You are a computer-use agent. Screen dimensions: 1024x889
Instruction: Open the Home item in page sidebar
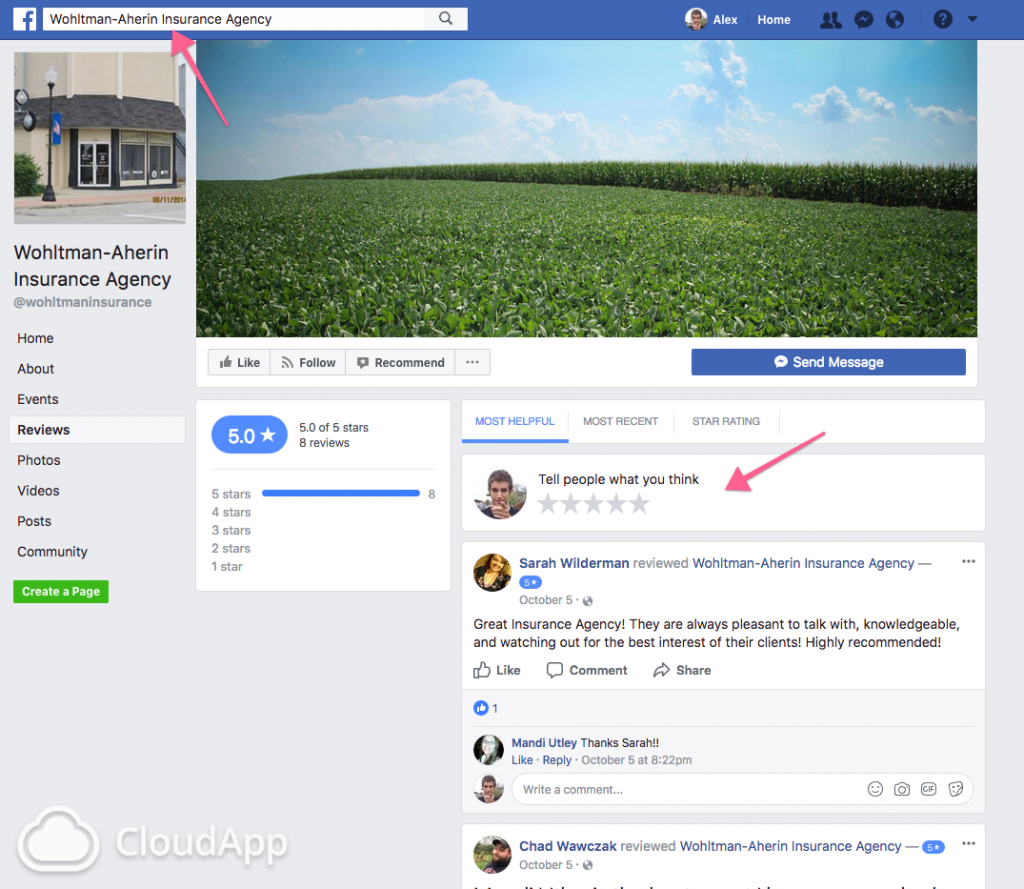(35, 338)
